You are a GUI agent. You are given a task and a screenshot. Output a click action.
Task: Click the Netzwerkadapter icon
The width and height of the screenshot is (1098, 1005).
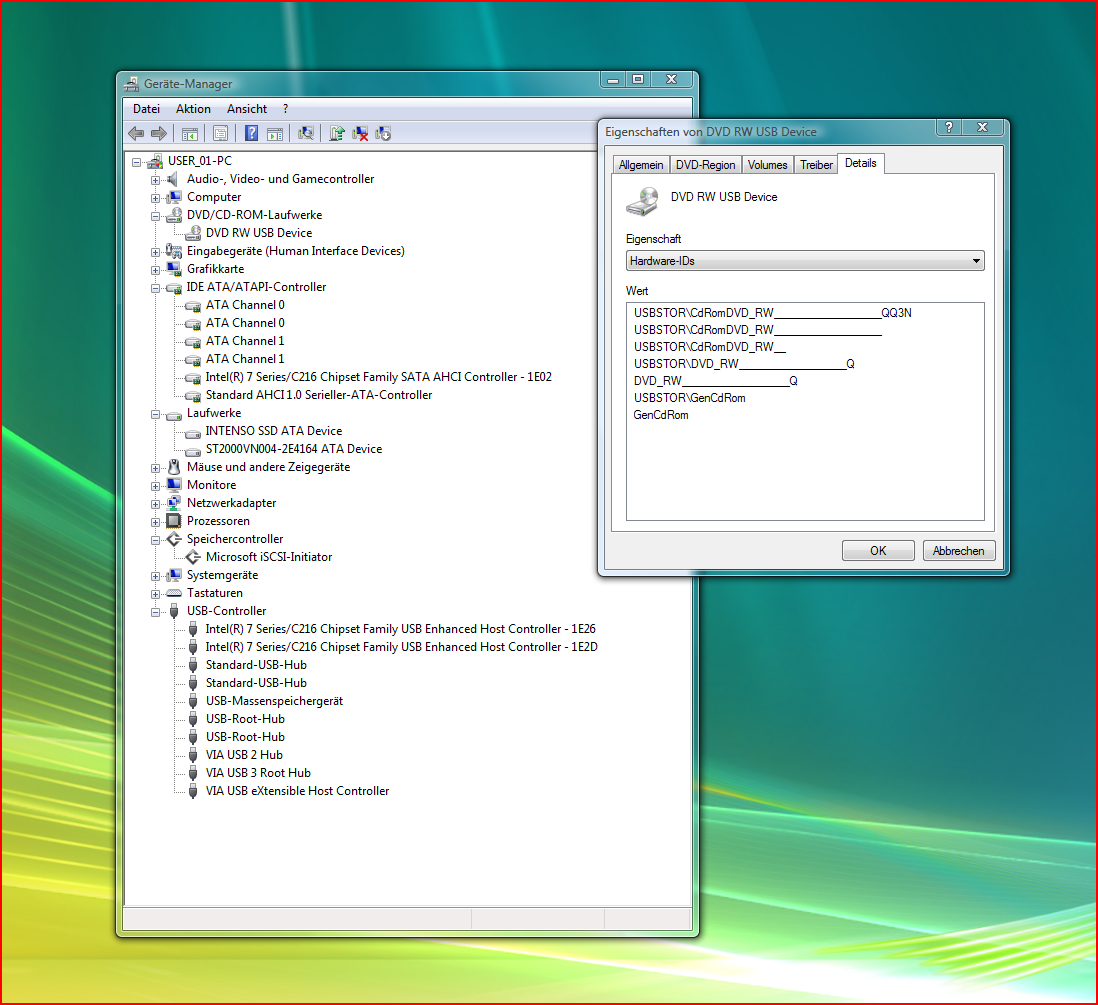[174, 503]
